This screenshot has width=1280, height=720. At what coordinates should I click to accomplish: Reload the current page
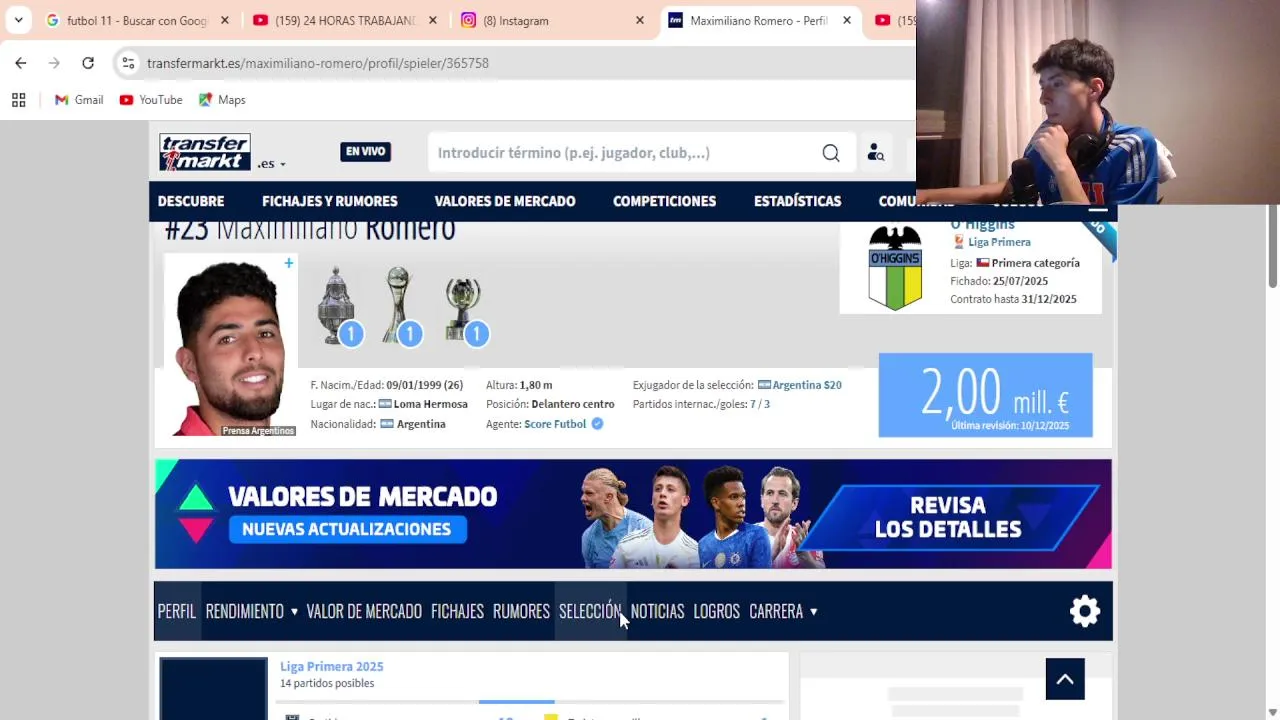(88, 63)
